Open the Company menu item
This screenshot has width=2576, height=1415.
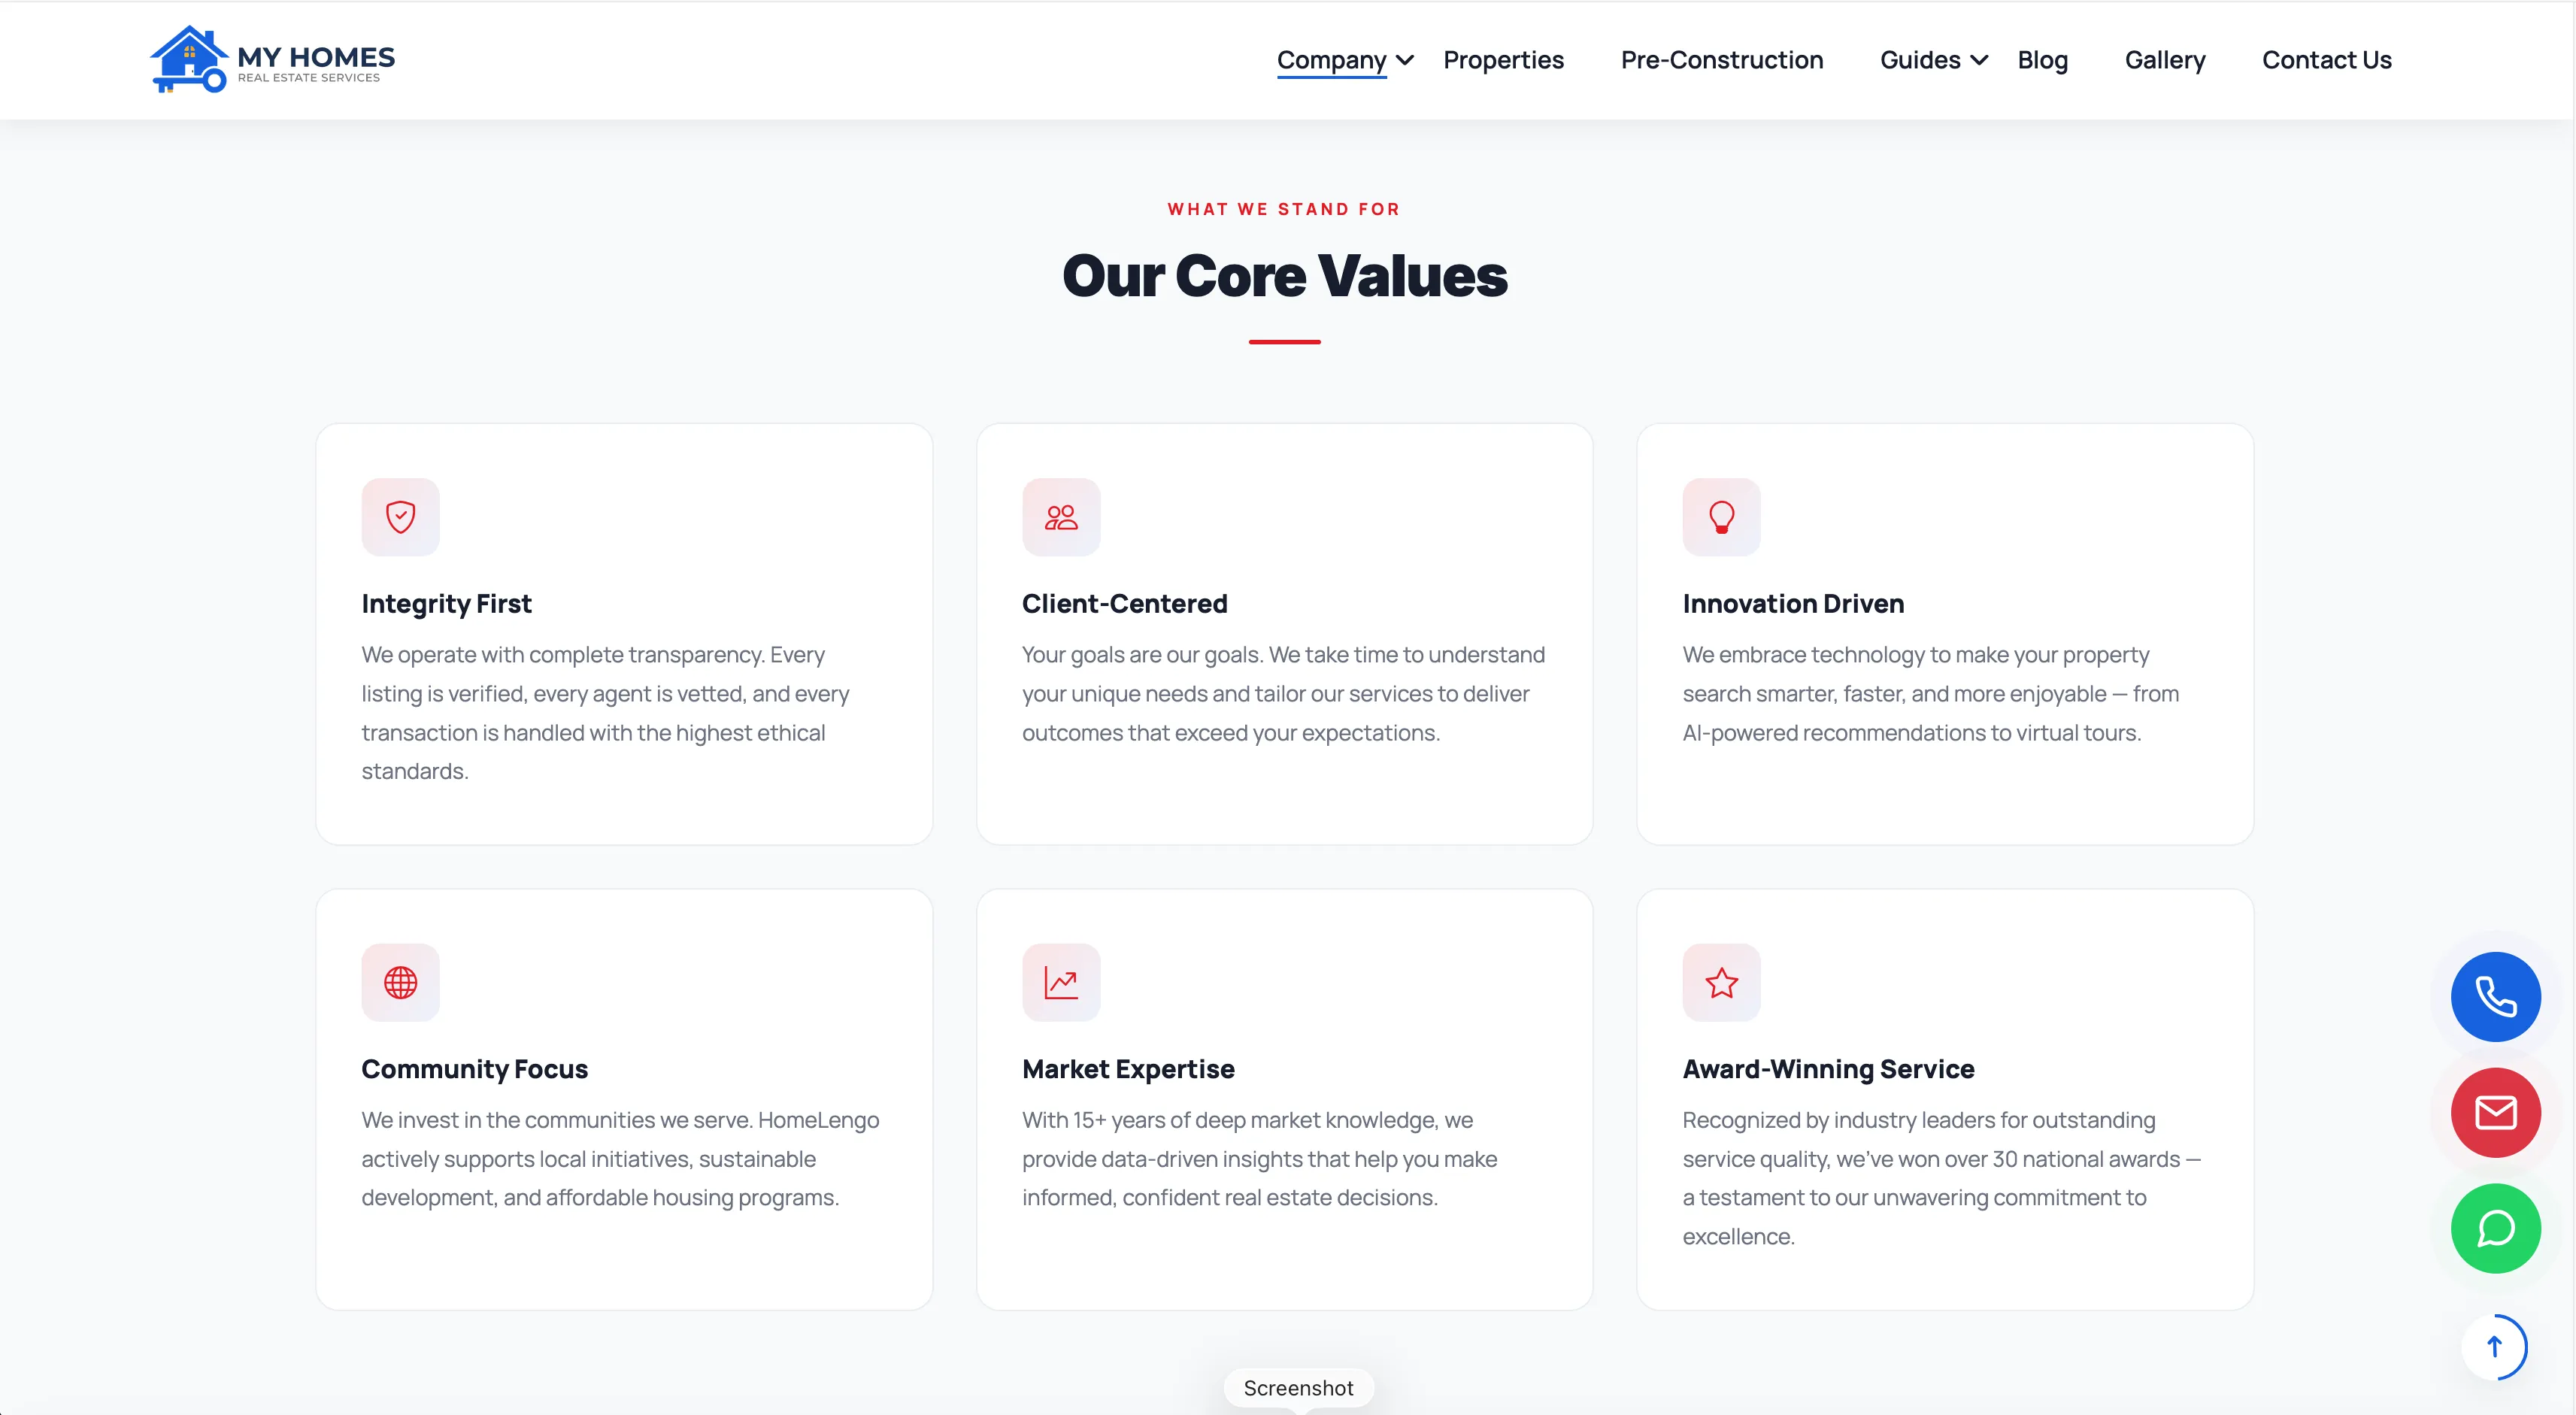point(1331,60)
